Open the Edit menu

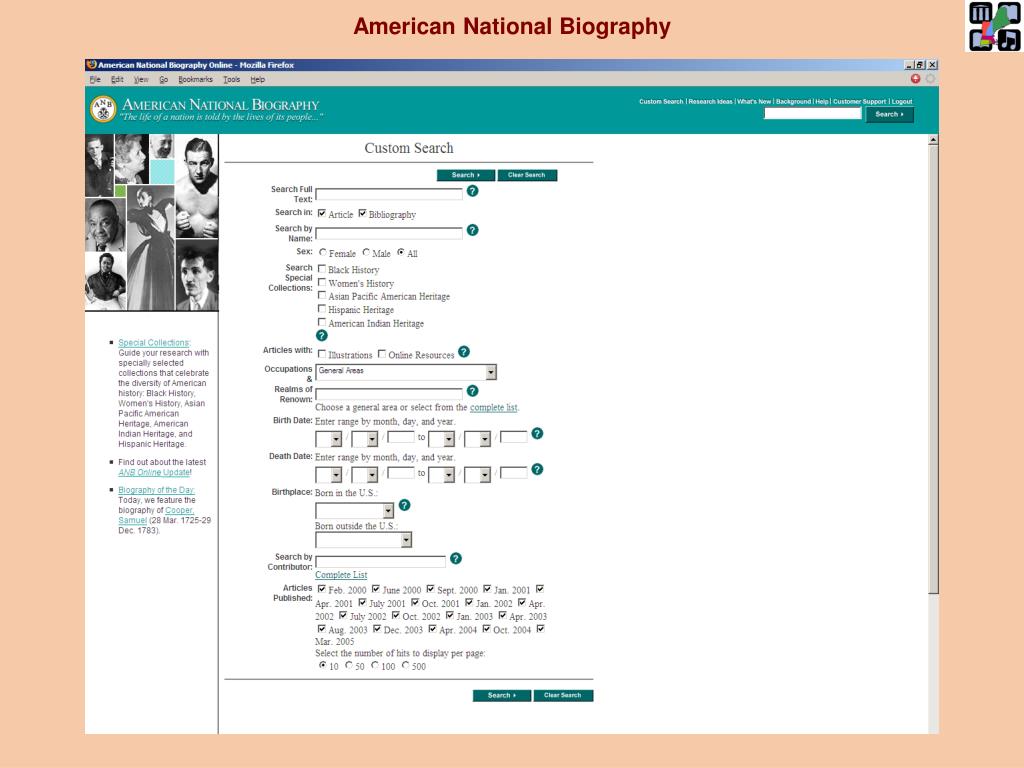(x=117, y=80)
